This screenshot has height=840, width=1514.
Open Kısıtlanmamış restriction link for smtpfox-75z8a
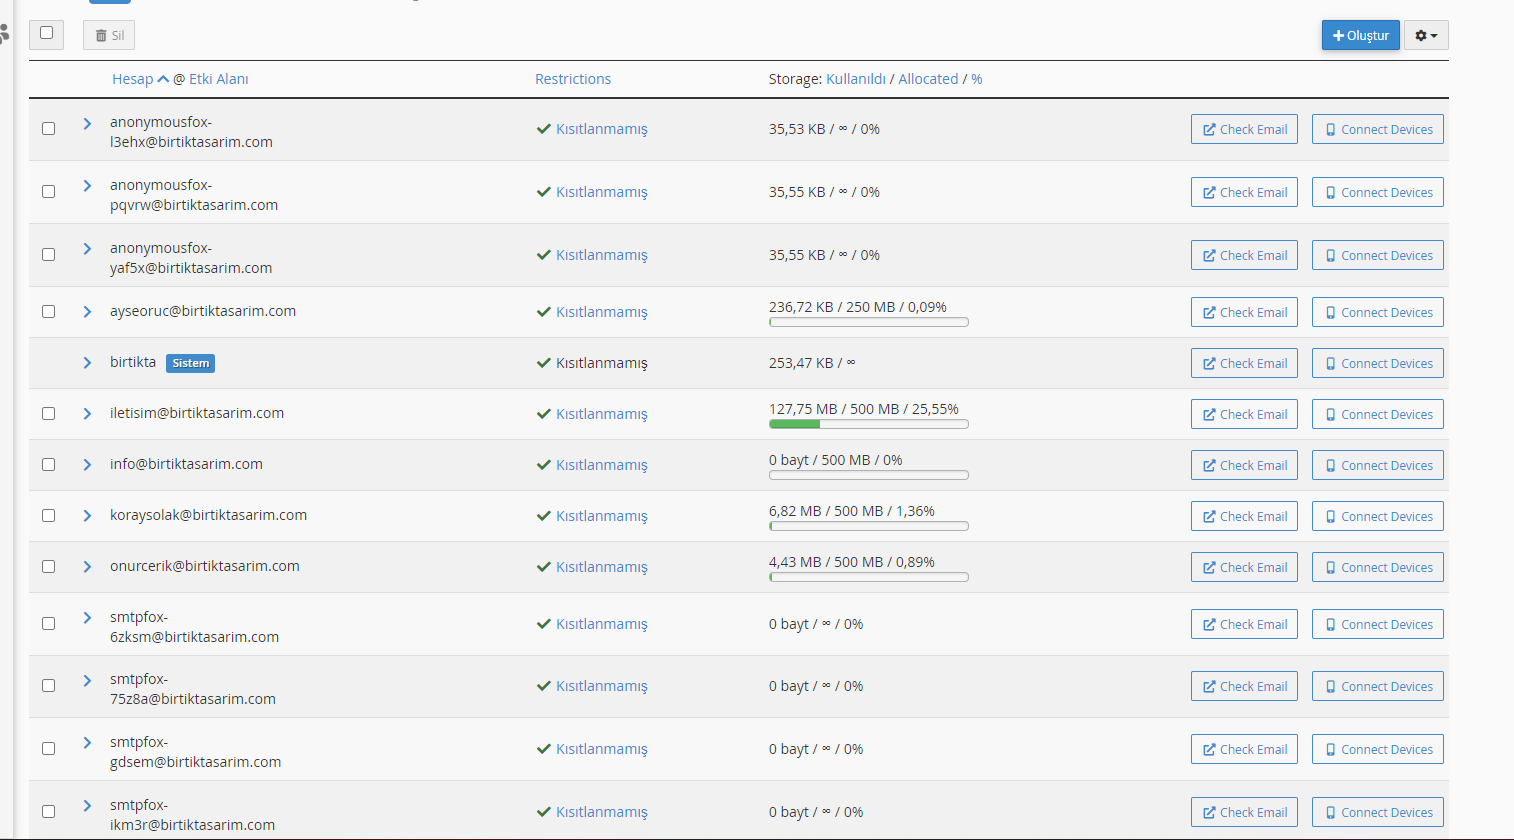pyautogui.click(x=602, y=686)
